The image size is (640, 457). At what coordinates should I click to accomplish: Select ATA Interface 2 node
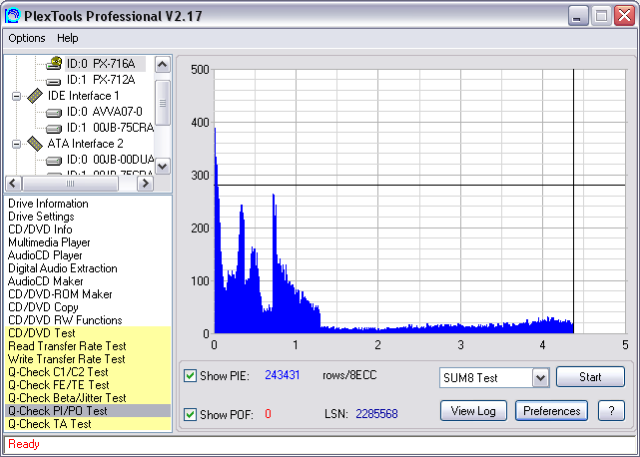(x=85, y=144)
